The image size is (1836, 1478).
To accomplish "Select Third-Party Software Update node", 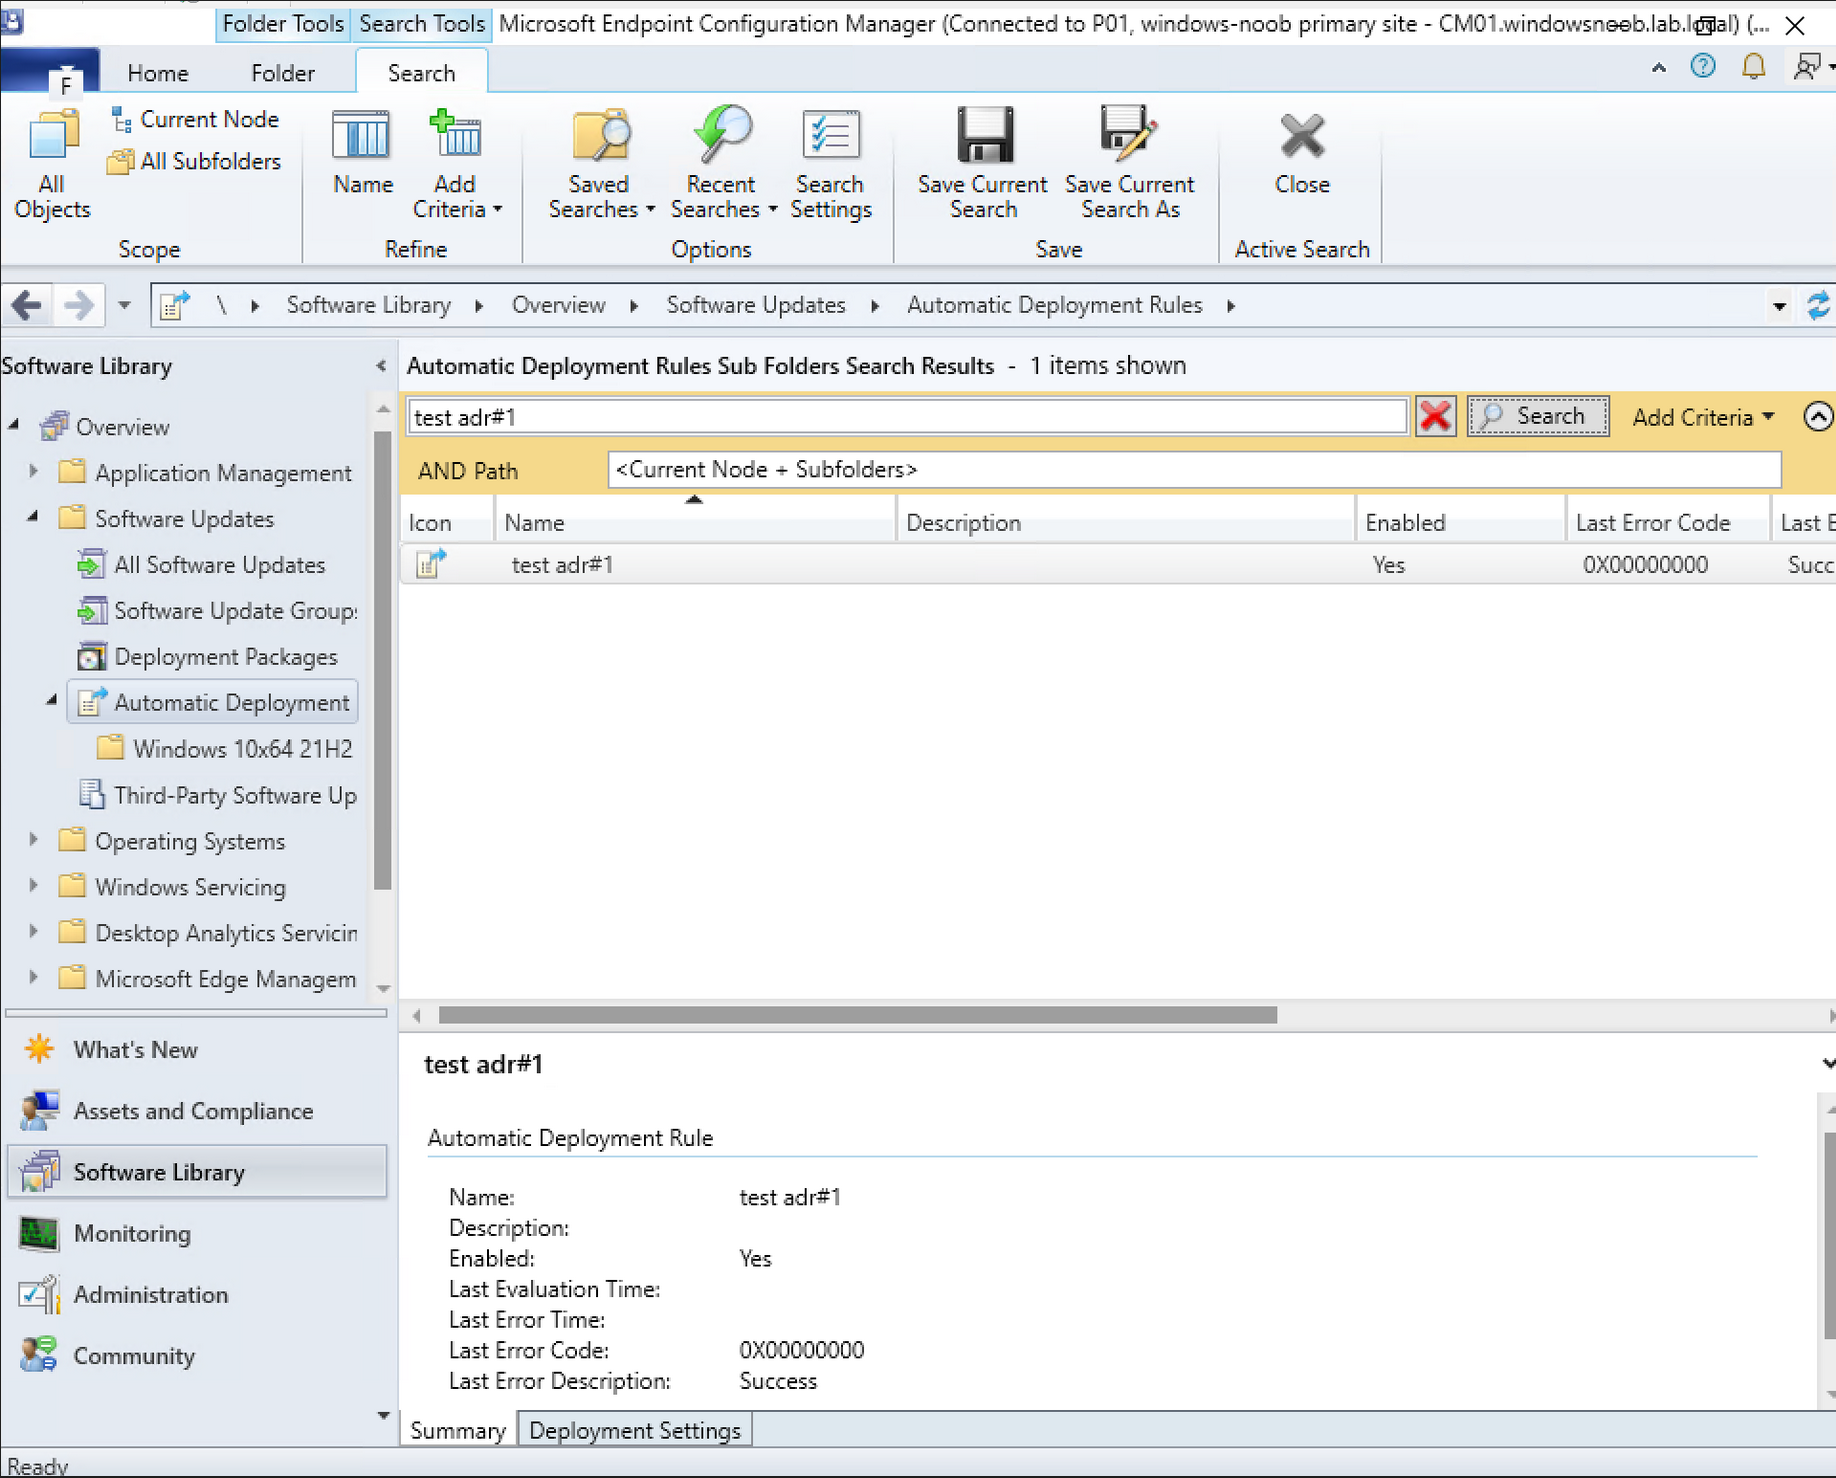I will 217,795.
